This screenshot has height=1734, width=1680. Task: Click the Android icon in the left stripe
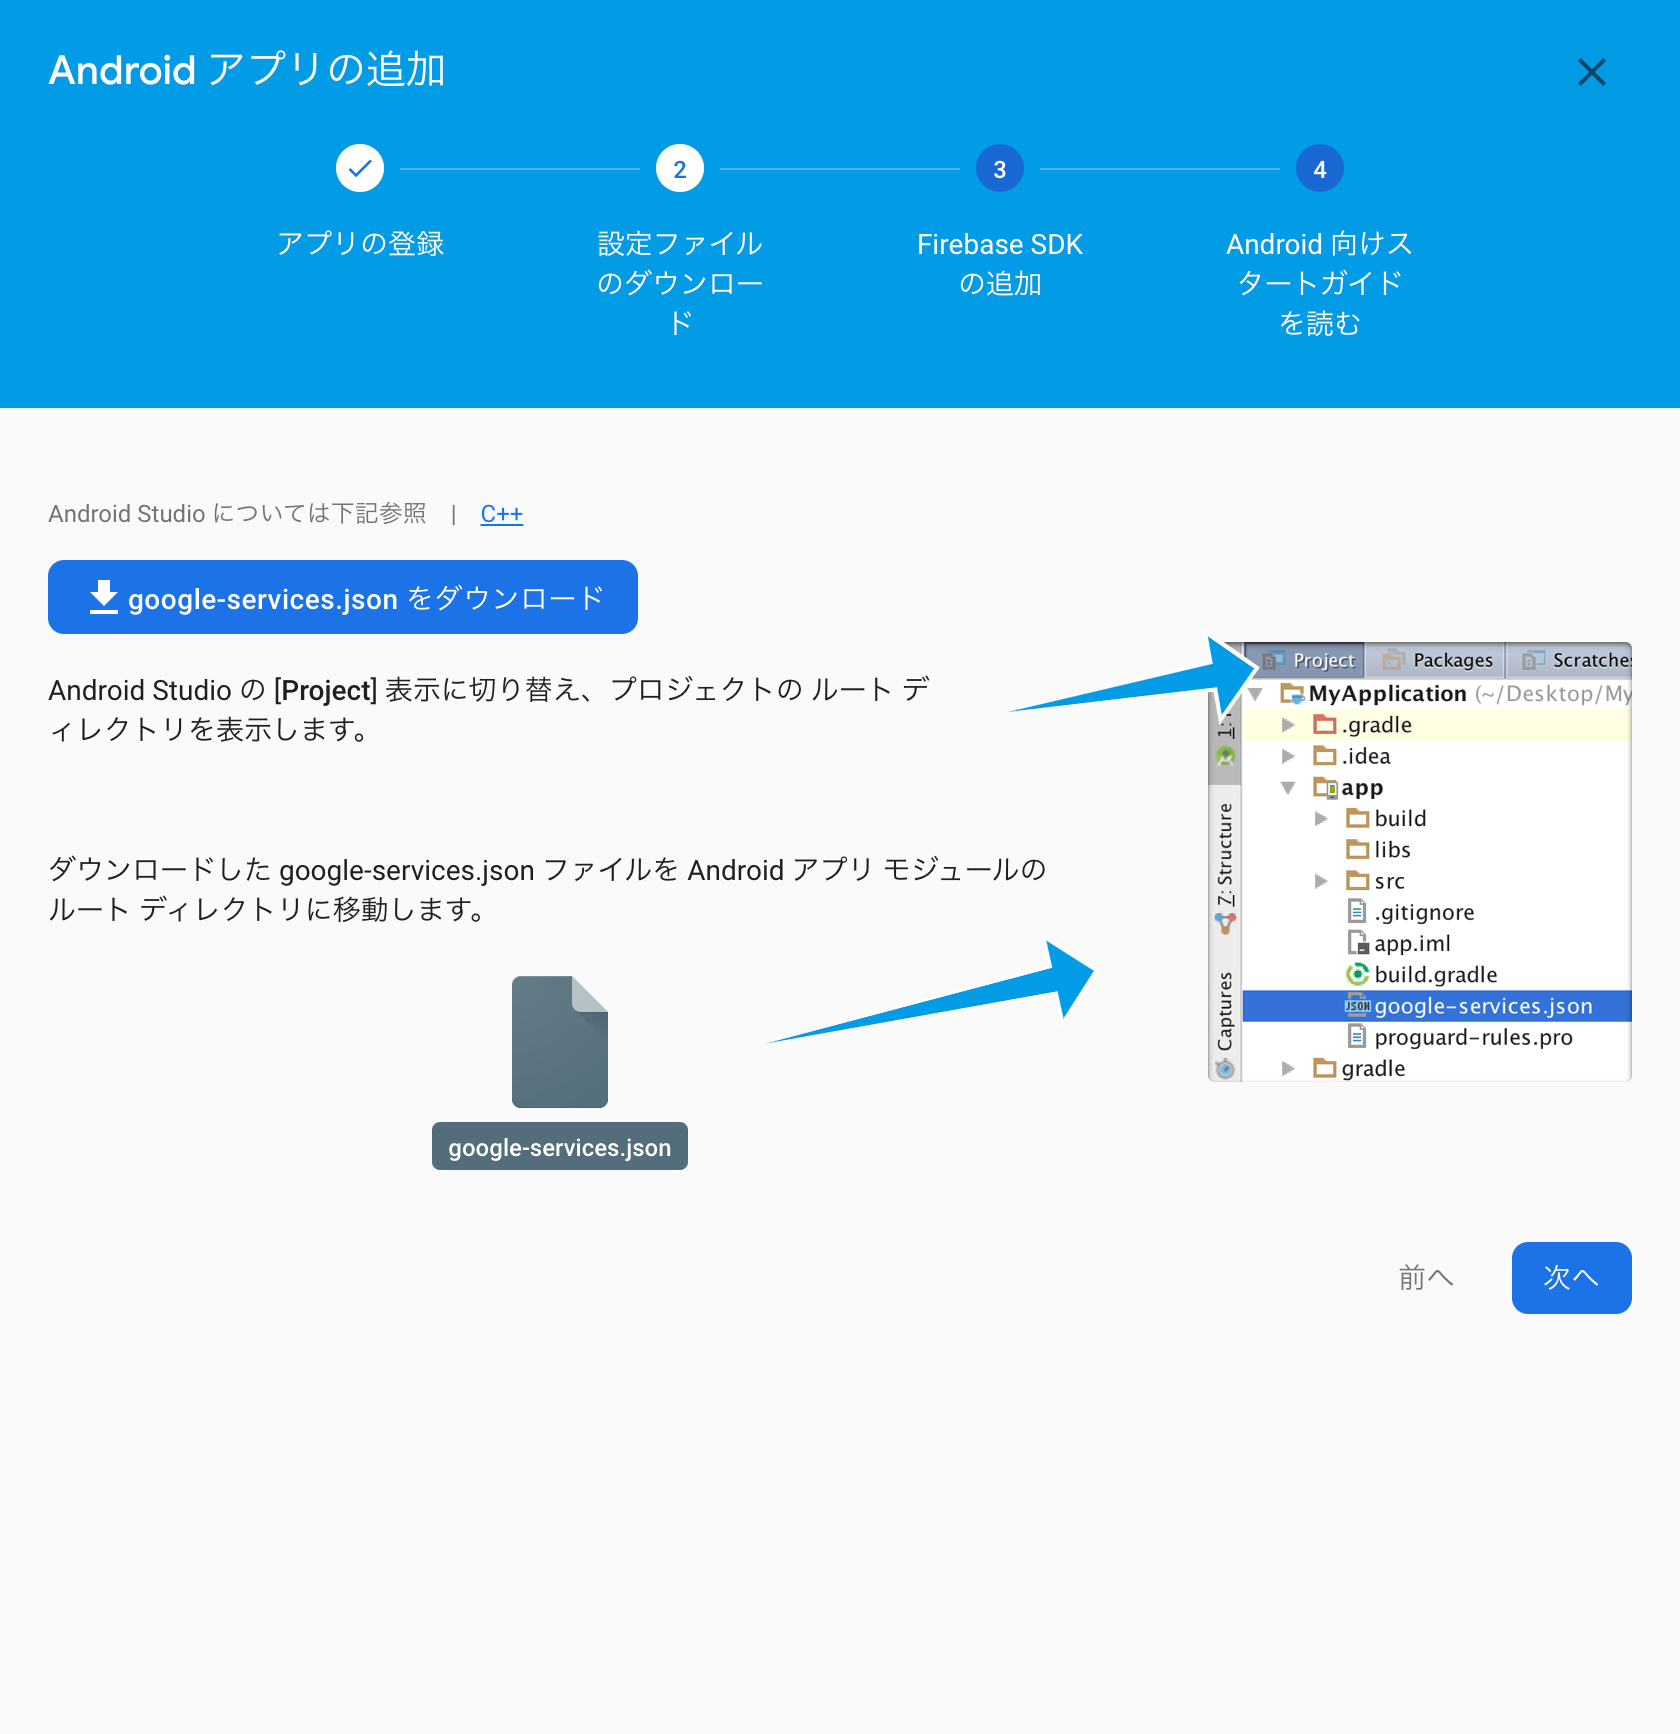pos(1225,756)
